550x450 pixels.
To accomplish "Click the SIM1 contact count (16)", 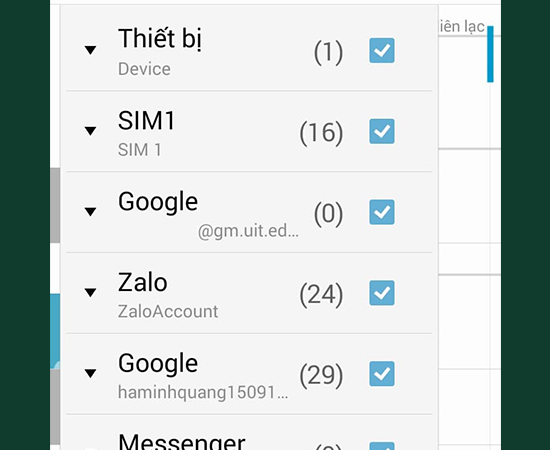I will click(321, 132).
